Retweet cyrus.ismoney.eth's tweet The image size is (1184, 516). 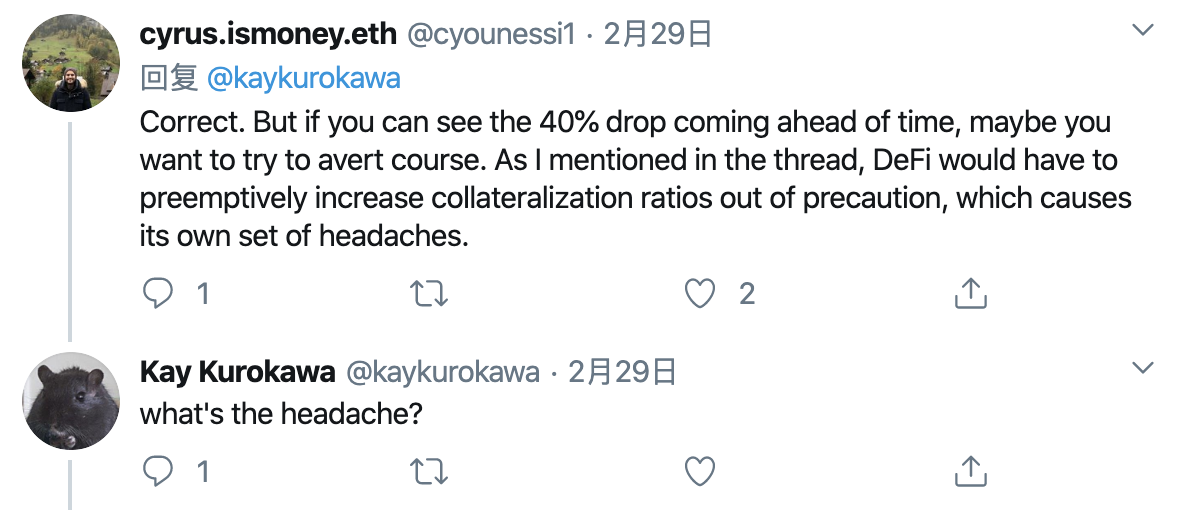click(429, 294)
